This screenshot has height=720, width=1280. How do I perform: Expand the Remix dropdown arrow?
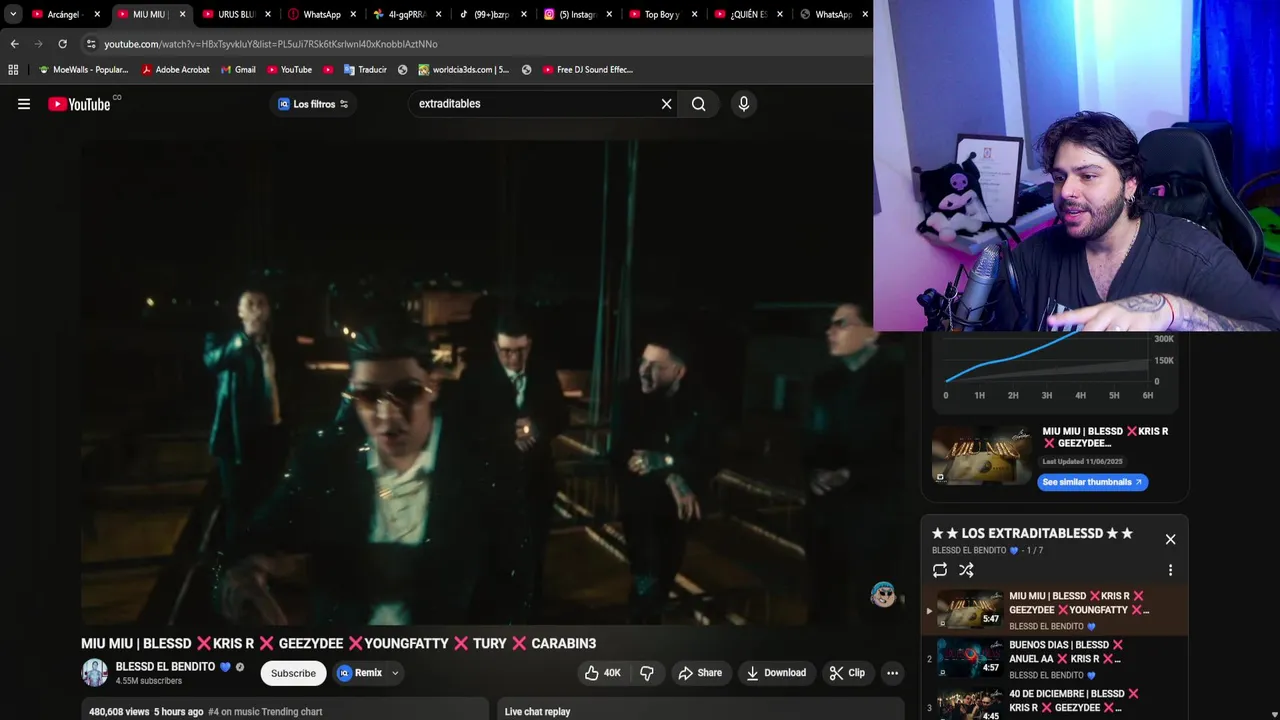pos(395,673)
